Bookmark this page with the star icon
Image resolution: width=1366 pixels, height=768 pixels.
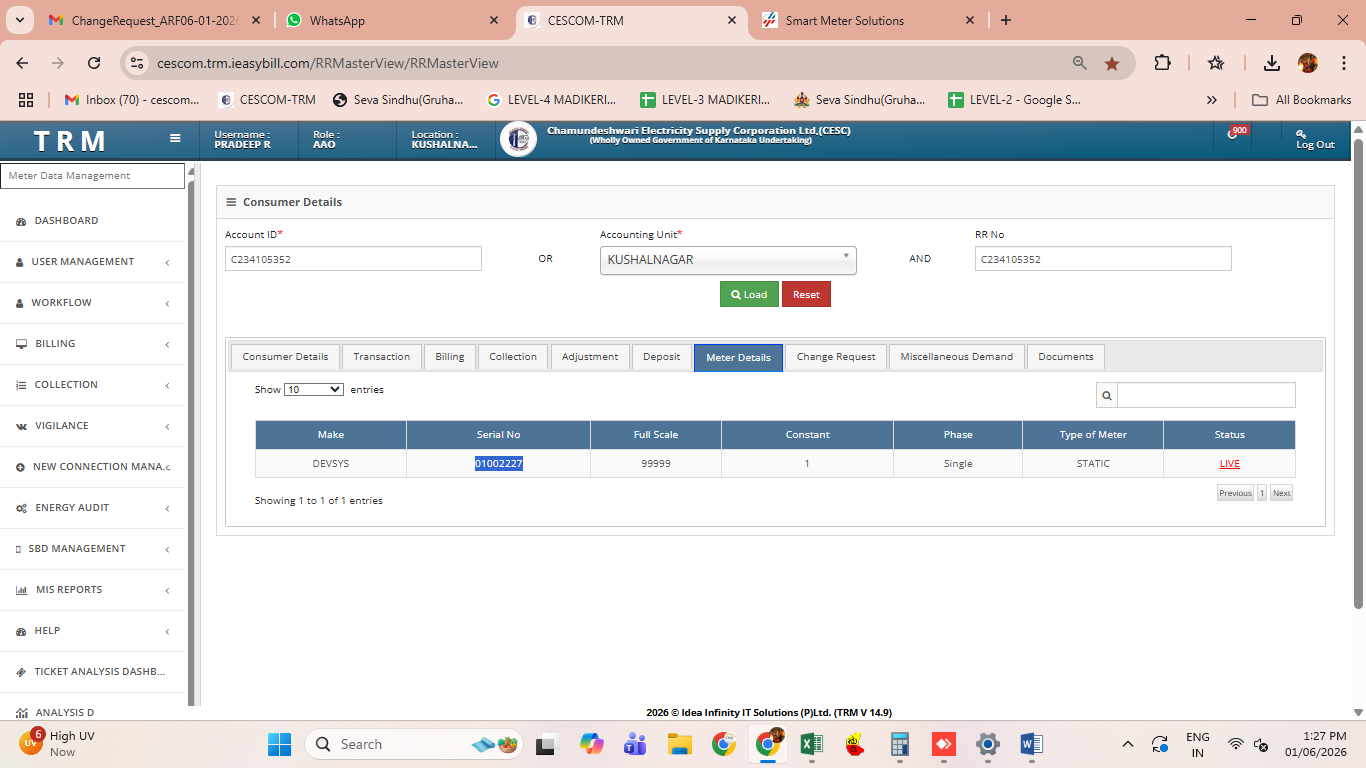pyautogui.click(x=1111, y=63)
